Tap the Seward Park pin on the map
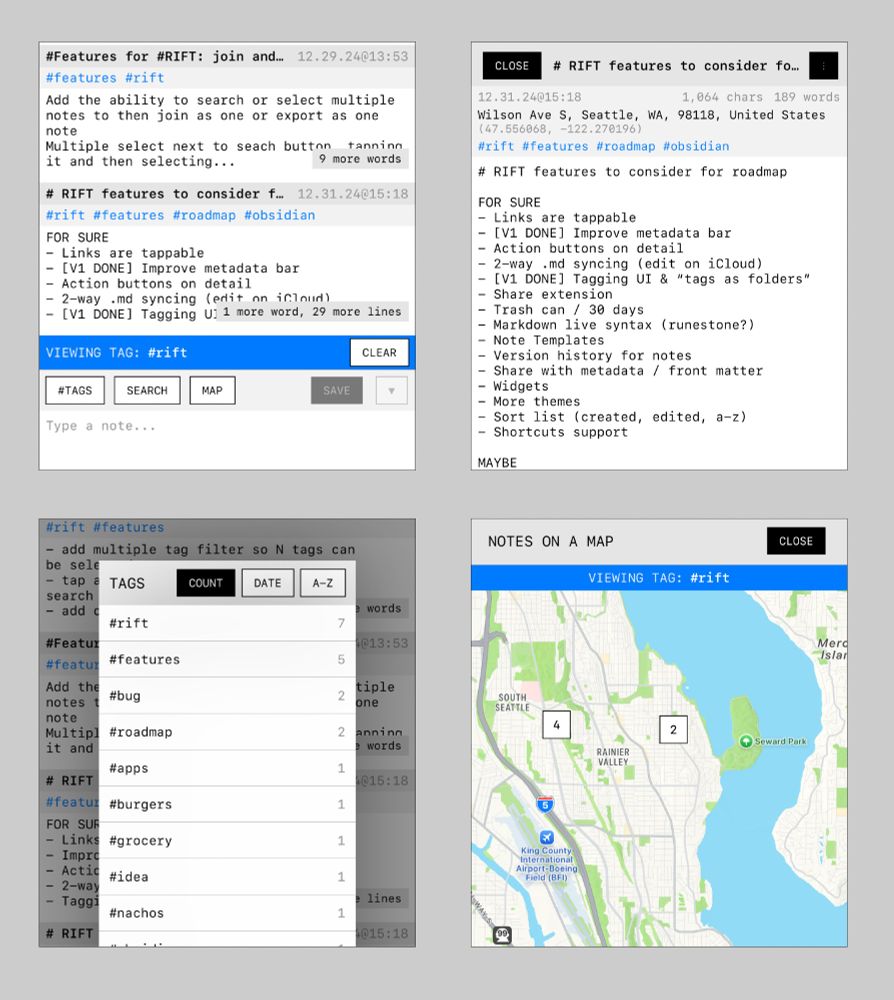Viewport: 894px width, 1000px height. pyautogui.click(x=745, y=741)
